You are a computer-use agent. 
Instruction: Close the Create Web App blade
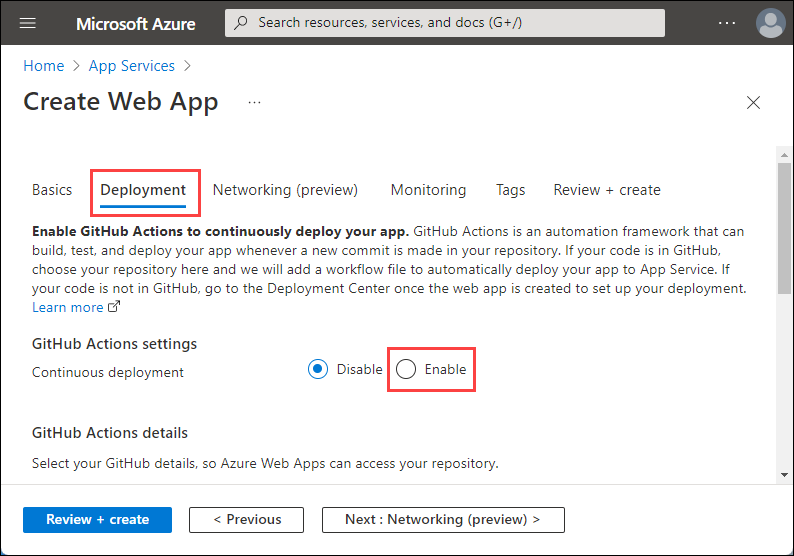pyautogui.click(x=753, y=102)
